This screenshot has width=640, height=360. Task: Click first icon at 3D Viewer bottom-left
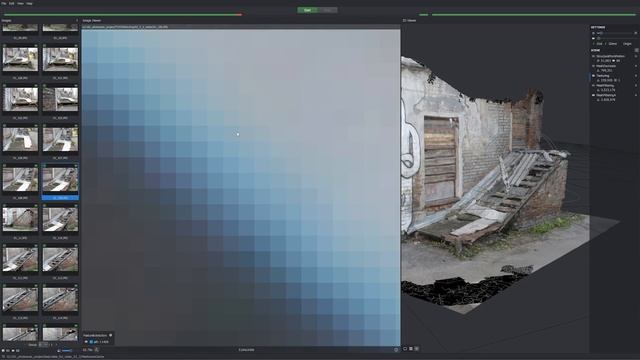[x=405, y=349]
